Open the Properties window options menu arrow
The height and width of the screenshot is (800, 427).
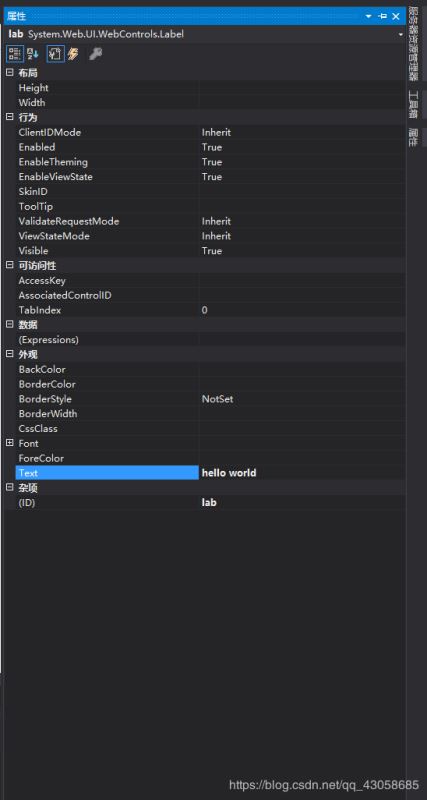click(x=369, y=17)
